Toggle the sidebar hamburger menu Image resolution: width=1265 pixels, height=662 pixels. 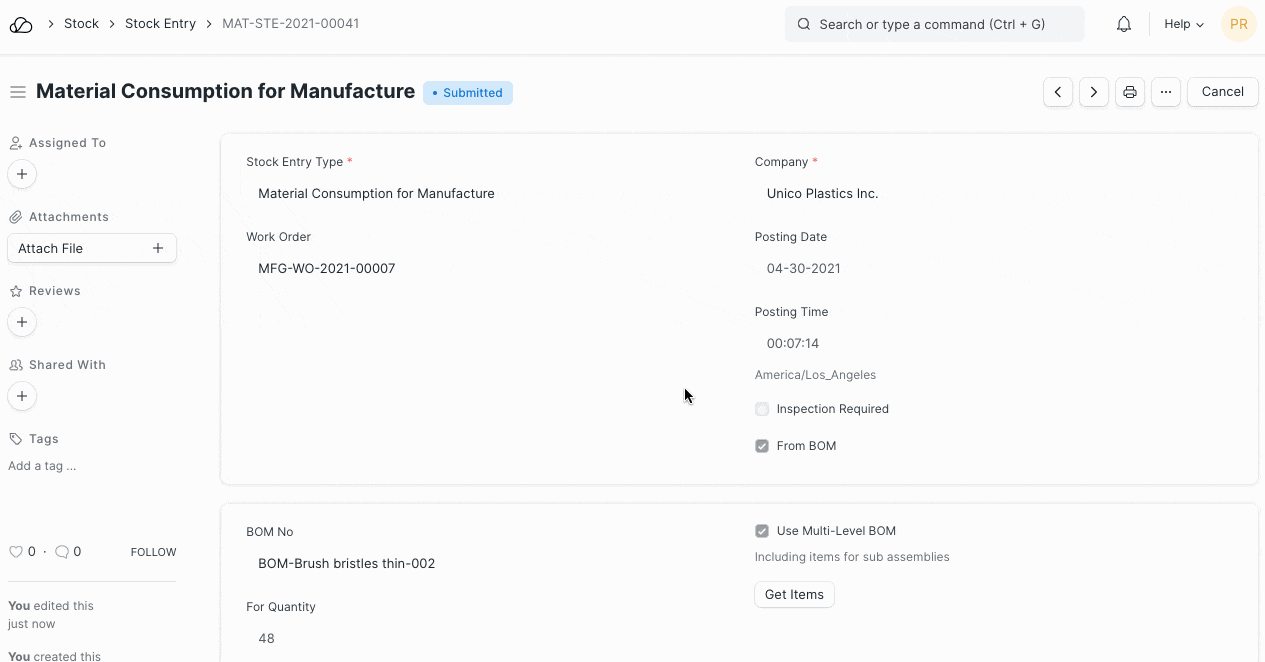coord(17,92)
